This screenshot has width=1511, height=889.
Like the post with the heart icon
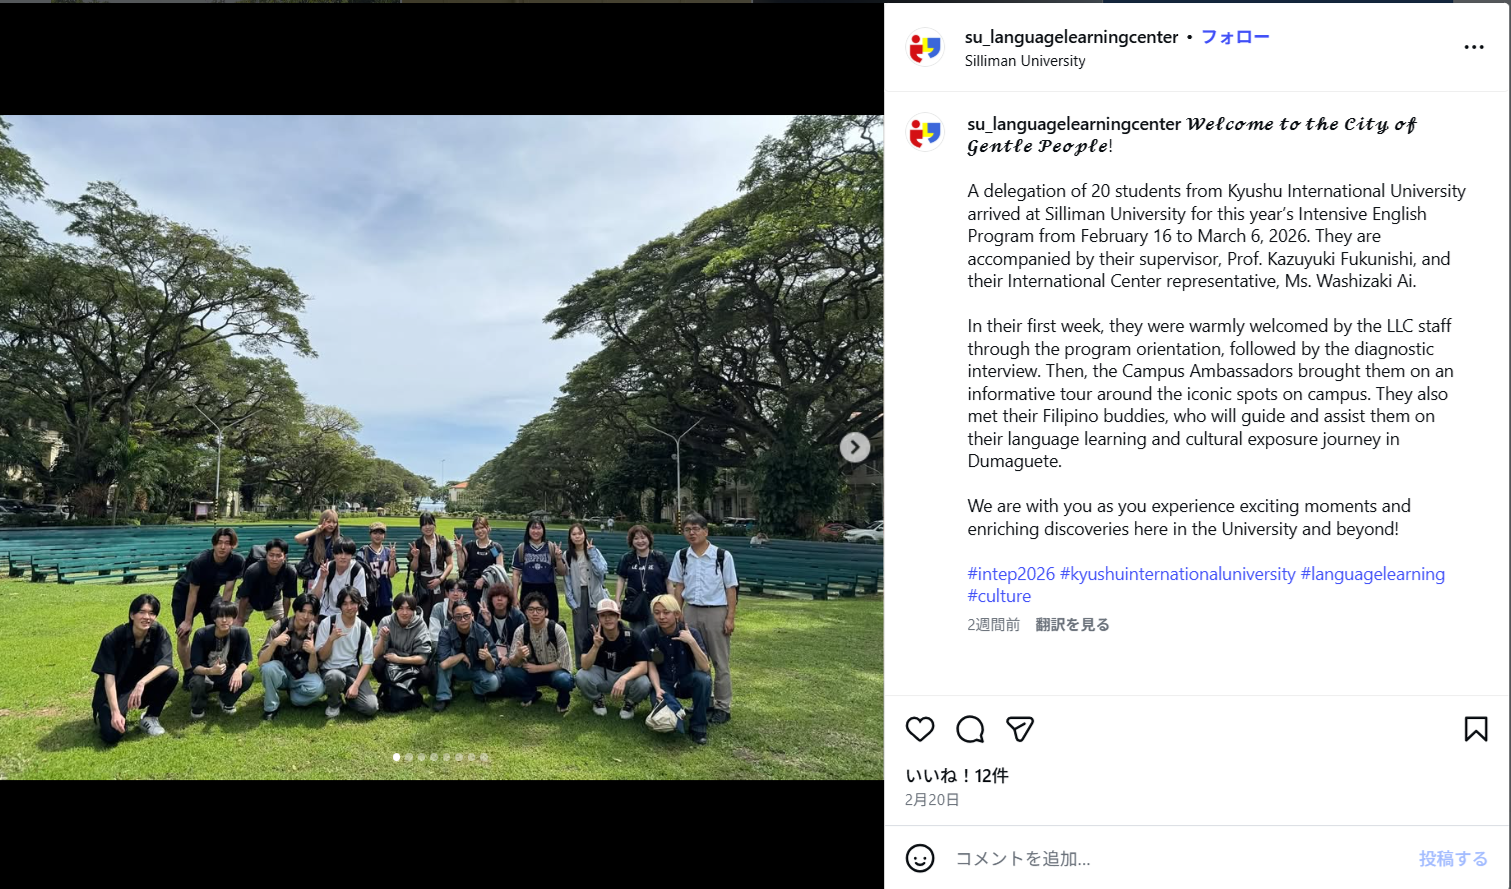920,729
